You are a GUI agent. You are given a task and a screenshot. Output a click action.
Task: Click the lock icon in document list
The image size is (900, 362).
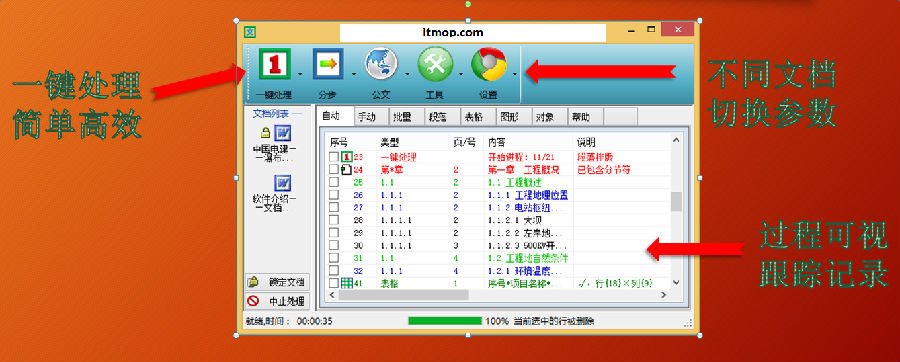(265, 133)
